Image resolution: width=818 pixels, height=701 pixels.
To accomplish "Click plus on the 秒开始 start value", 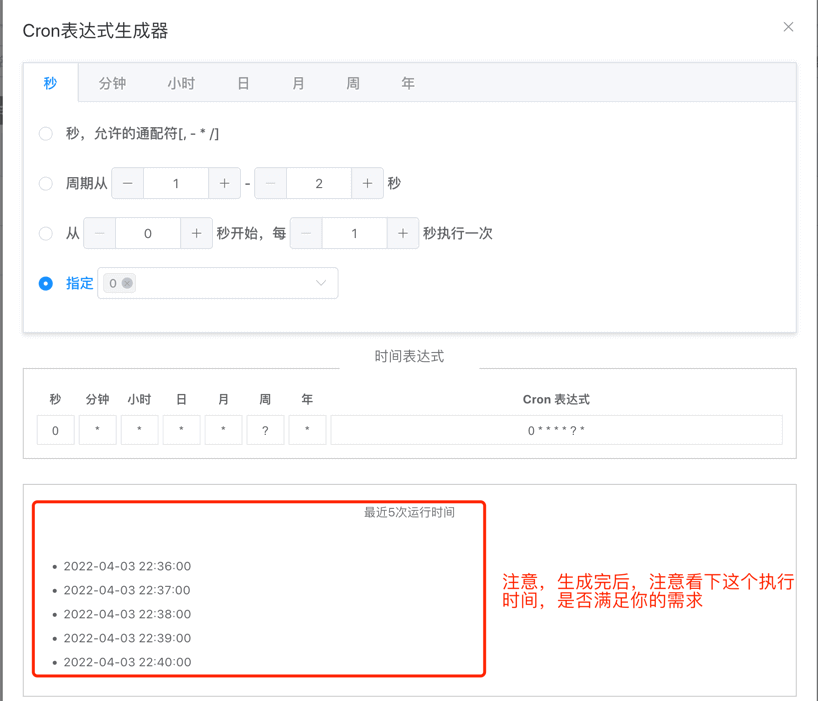I will (x=196, y=234).
